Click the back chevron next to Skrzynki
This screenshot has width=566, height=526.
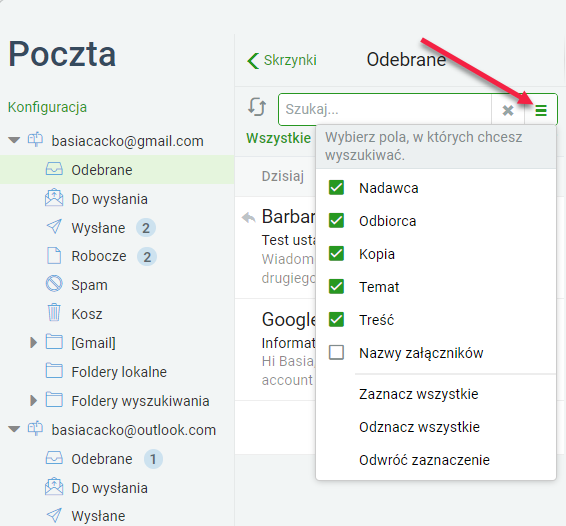tap(253, 60)
